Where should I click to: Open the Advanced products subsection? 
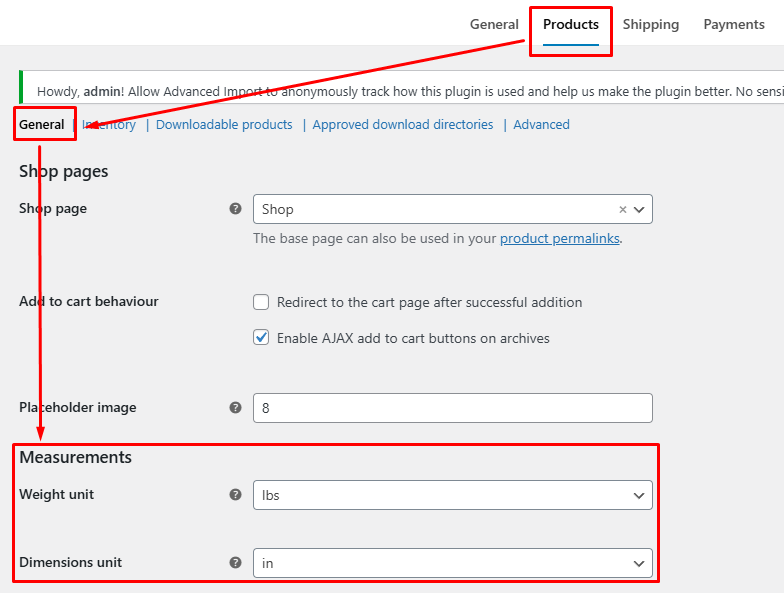click(x=541, y=124)
